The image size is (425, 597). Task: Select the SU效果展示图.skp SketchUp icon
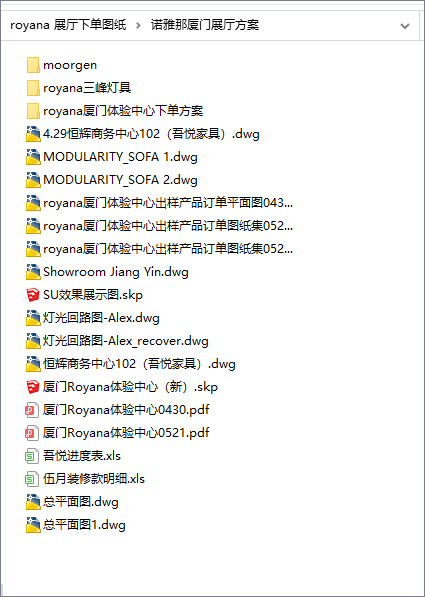[33, 295]
